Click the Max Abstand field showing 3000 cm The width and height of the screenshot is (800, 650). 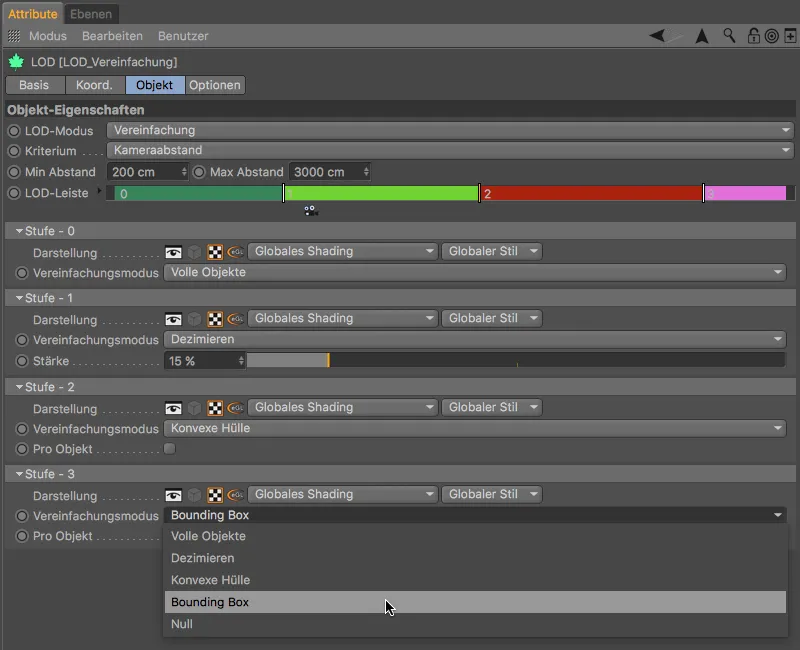(330, 172)
